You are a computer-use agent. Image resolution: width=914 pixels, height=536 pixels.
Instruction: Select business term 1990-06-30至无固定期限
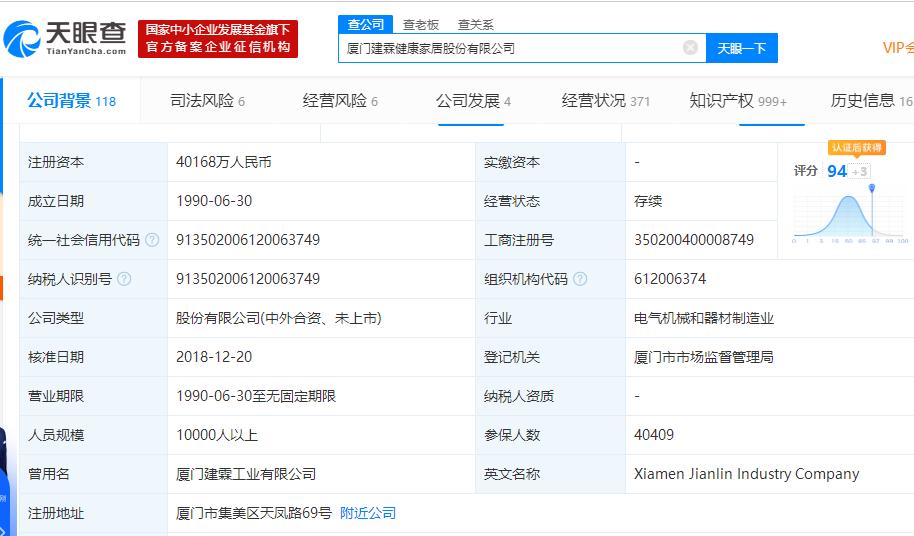click(256, 396)
